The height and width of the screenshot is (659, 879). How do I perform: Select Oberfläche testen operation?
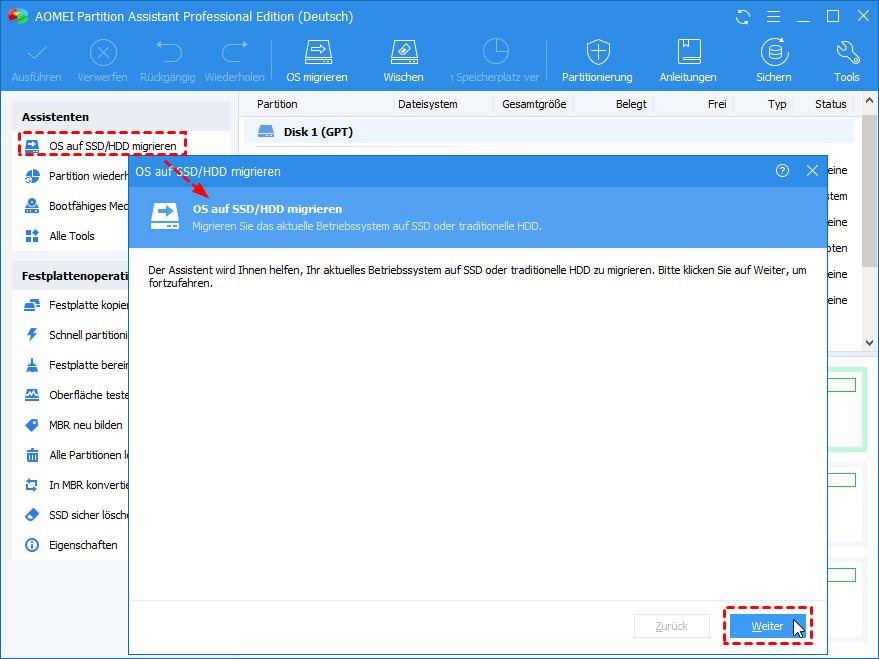[x=76, y=395]
